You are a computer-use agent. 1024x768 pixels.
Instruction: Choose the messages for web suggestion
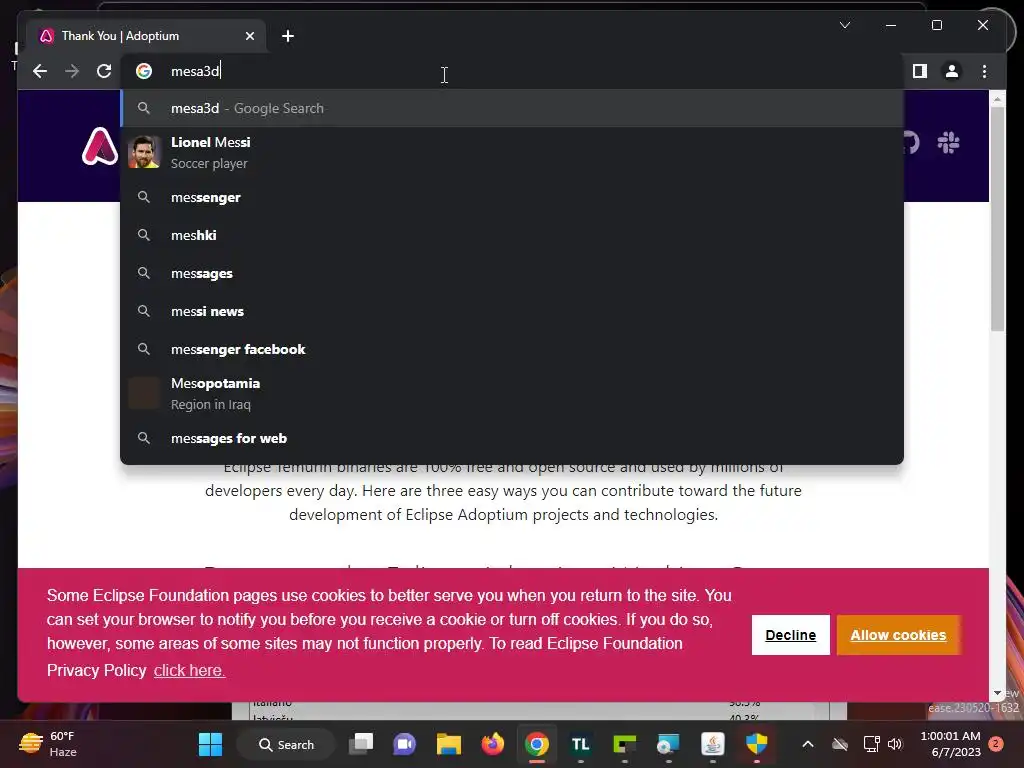pos(512,438)
